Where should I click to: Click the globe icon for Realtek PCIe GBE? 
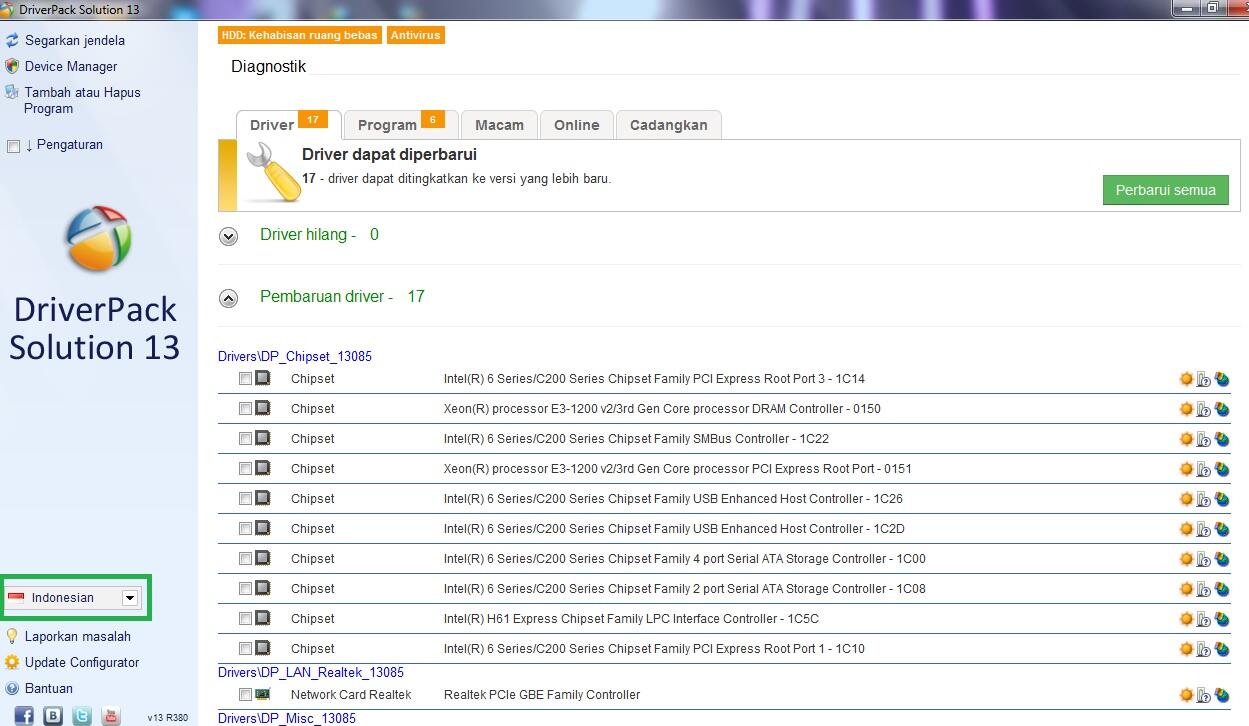click(1221, 696)
